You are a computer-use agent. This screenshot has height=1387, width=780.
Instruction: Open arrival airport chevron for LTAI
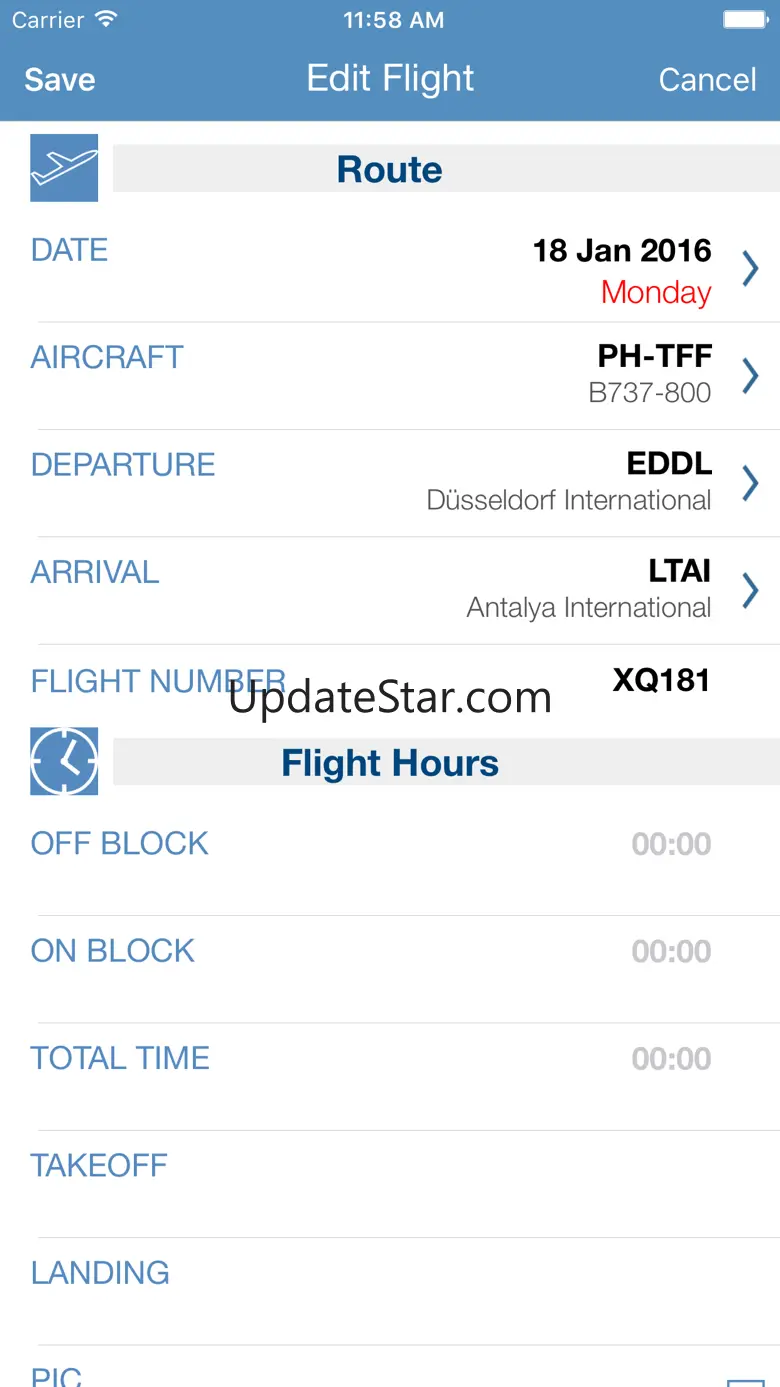(750, 590)
